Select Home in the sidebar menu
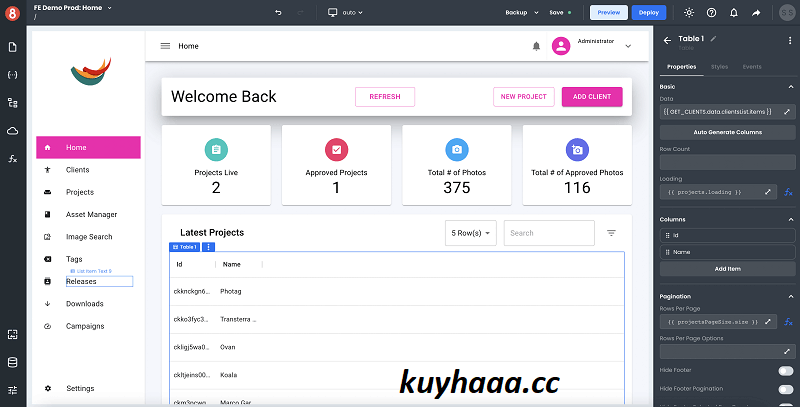Screen dimensions: 800x407 (88, 147)
